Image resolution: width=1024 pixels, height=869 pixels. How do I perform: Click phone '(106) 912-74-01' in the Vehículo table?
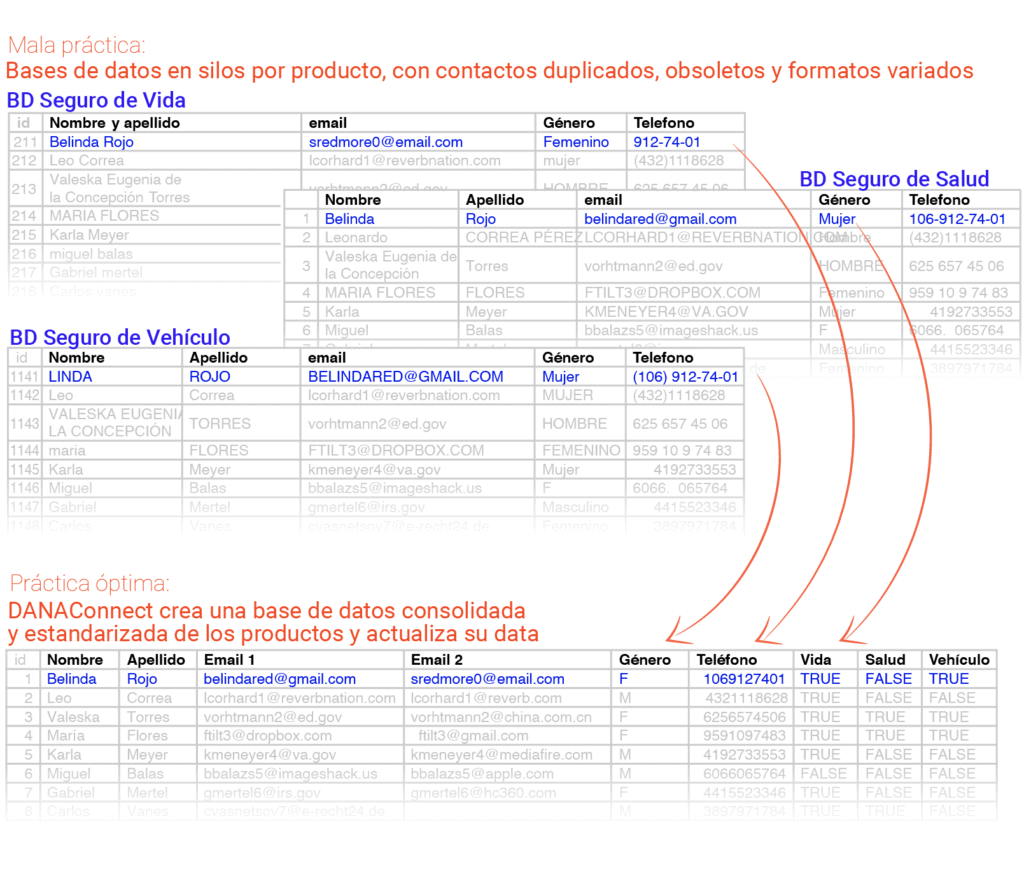coord(685,376)
